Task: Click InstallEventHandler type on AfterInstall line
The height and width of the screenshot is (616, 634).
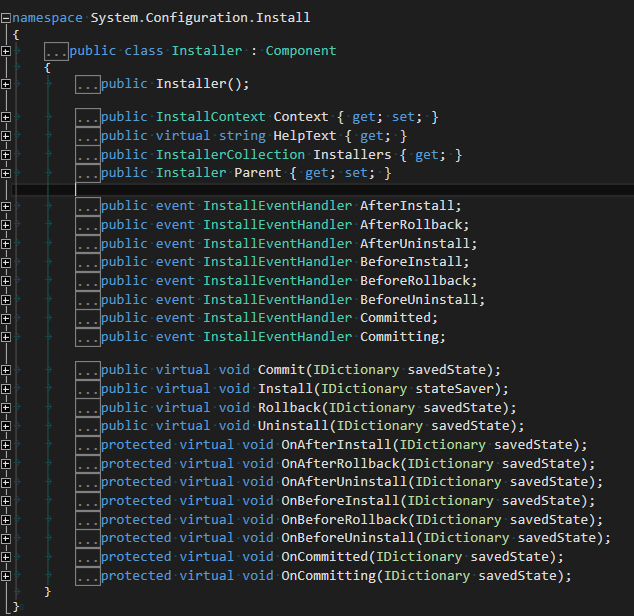Action: [x=277, y=206]
